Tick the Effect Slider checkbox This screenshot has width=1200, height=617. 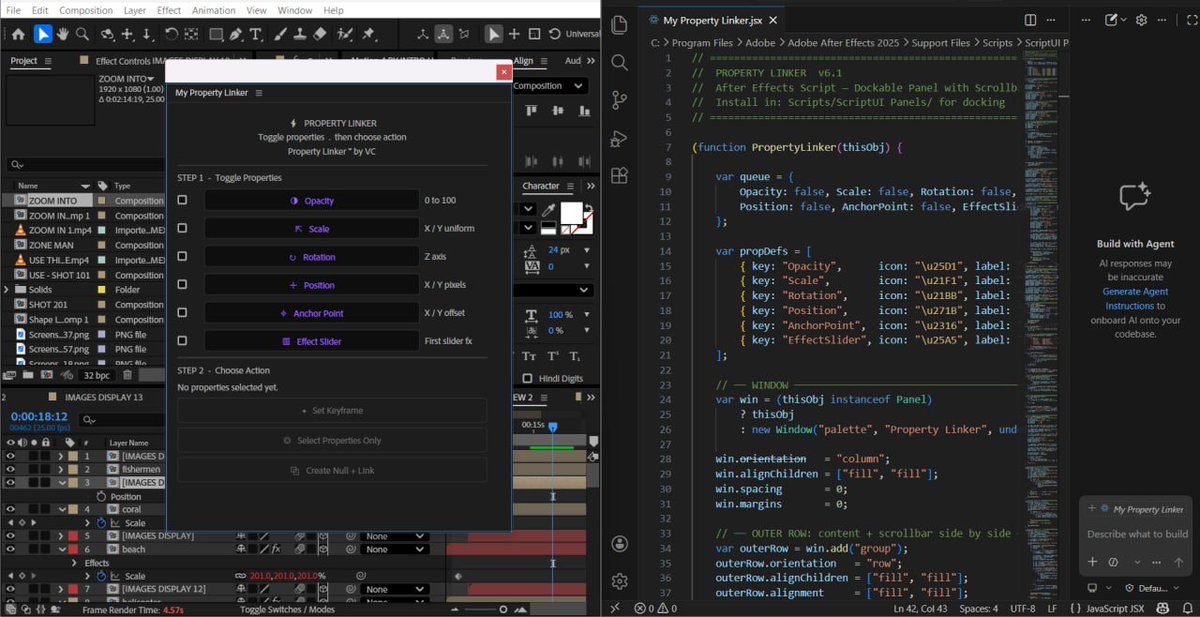(182, 341)
